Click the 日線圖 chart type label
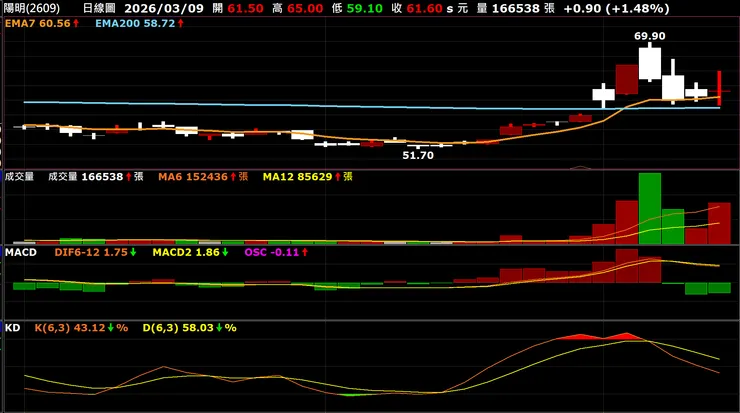The image size is (740, 413). (99, 8)
